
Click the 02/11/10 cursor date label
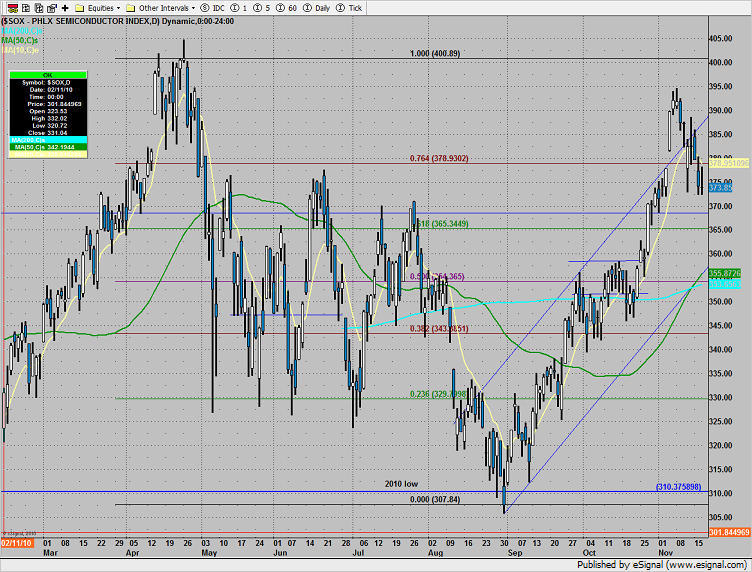pos(17,543)
